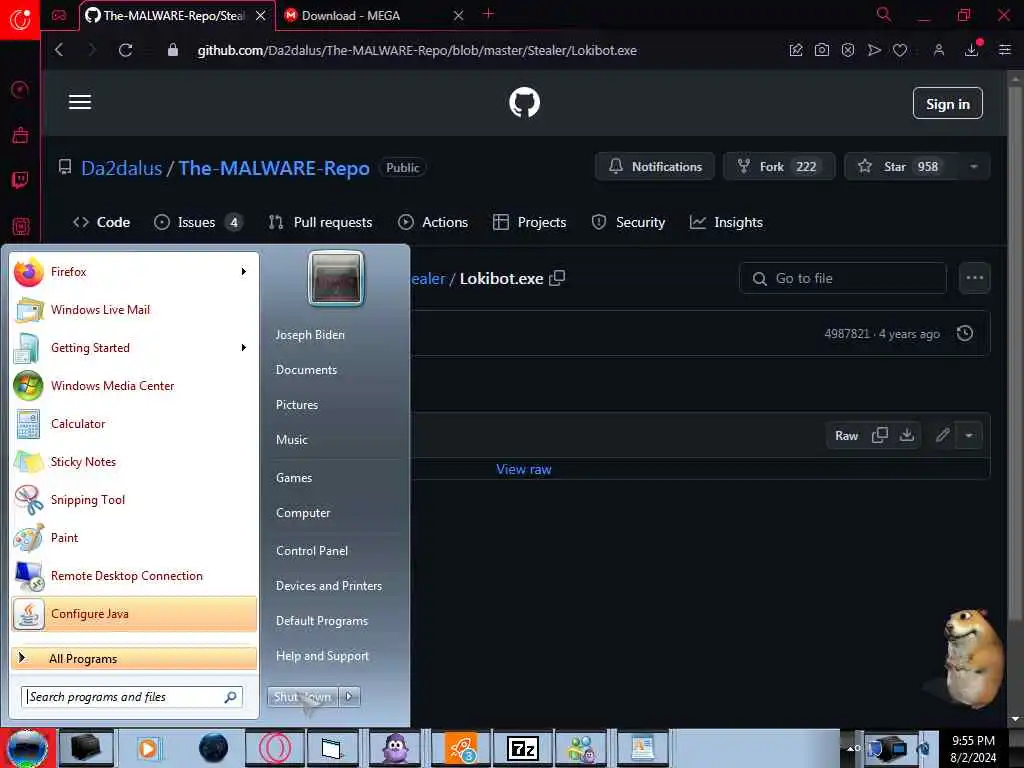The image size is (1024, 768).
Task: Open the Code repository tab
Action: 102,223
